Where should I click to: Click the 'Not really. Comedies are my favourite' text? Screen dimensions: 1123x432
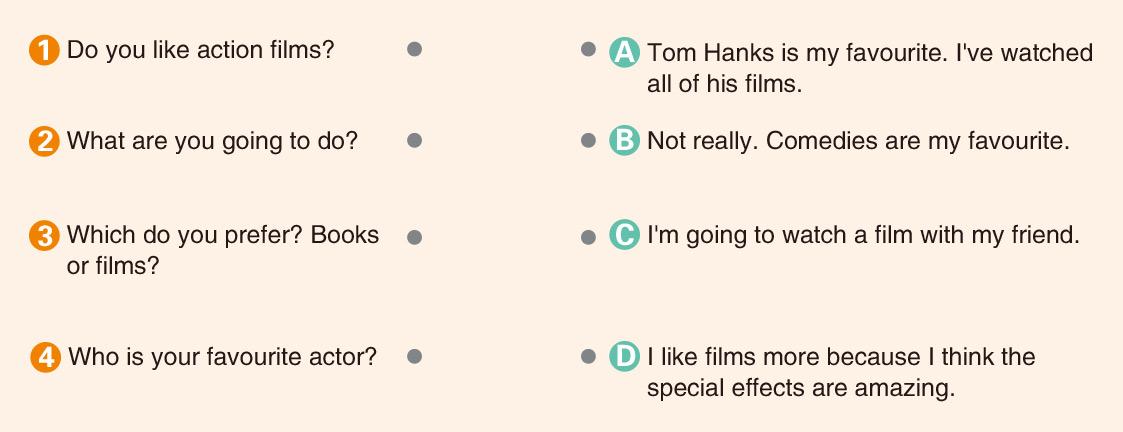click(x=858, y=141)
